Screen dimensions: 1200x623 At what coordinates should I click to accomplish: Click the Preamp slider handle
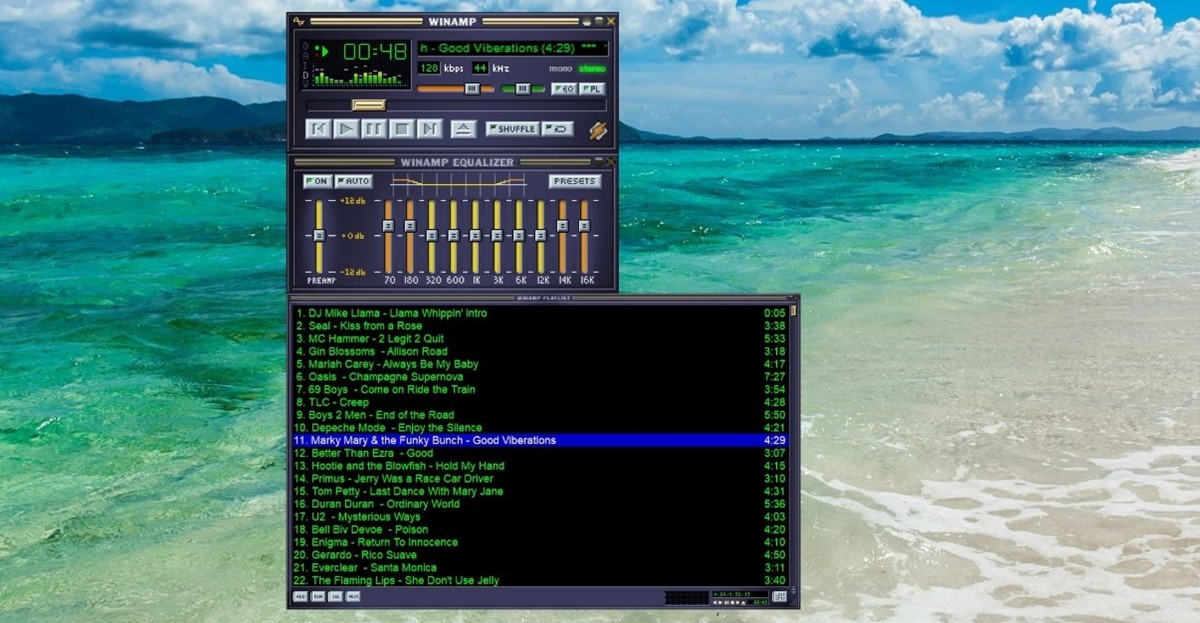[x=319, y=235]
